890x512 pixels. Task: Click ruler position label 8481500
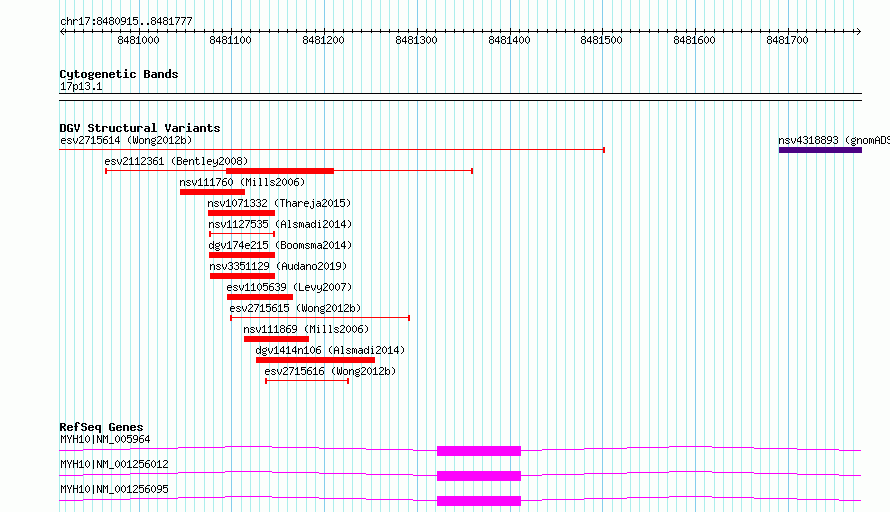coord(602,40)
